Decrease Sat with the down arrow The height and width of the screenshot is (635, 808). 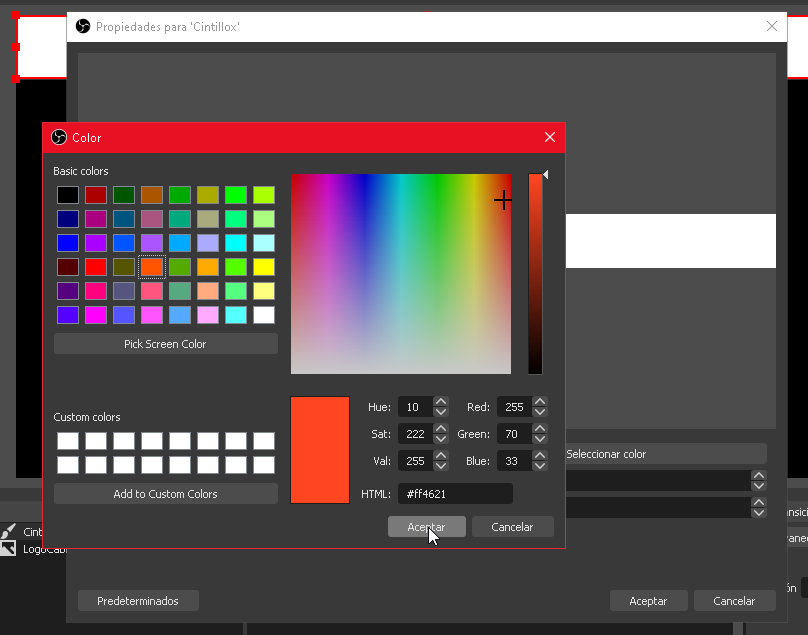point(441,439)
